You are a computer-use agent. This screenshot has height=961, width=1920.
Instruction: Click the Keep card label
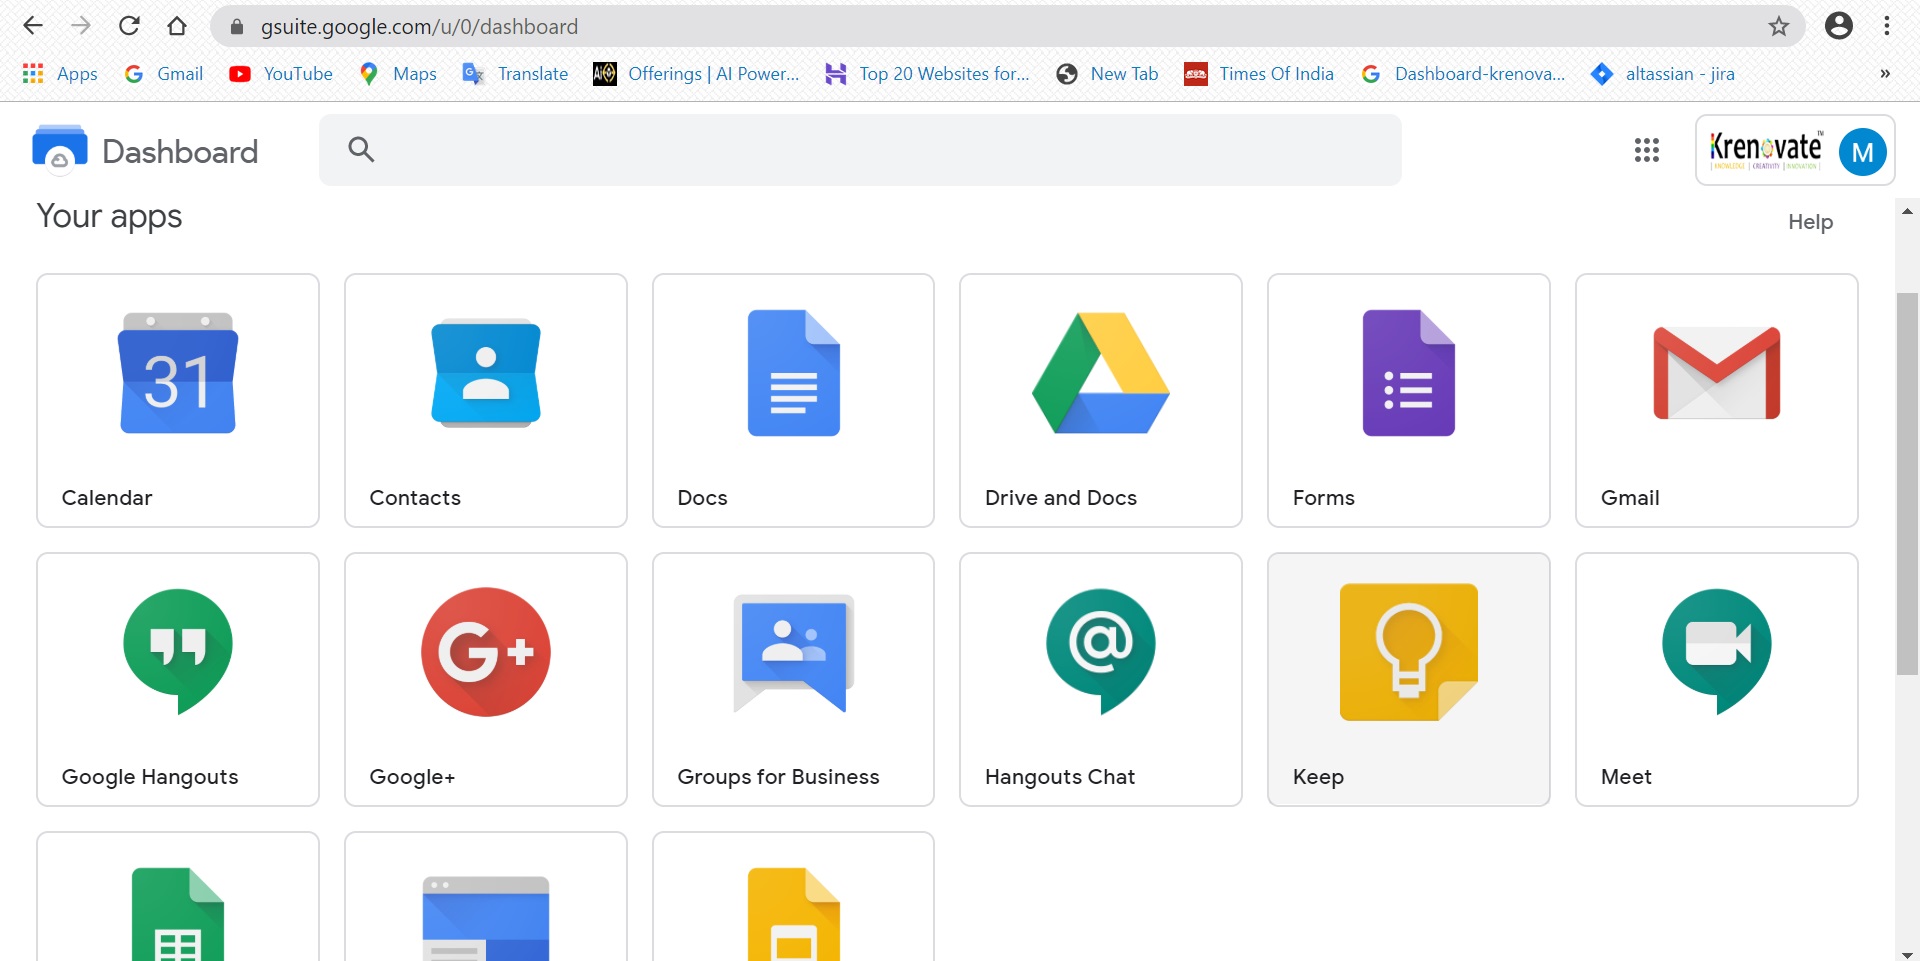pos(1318,777)
